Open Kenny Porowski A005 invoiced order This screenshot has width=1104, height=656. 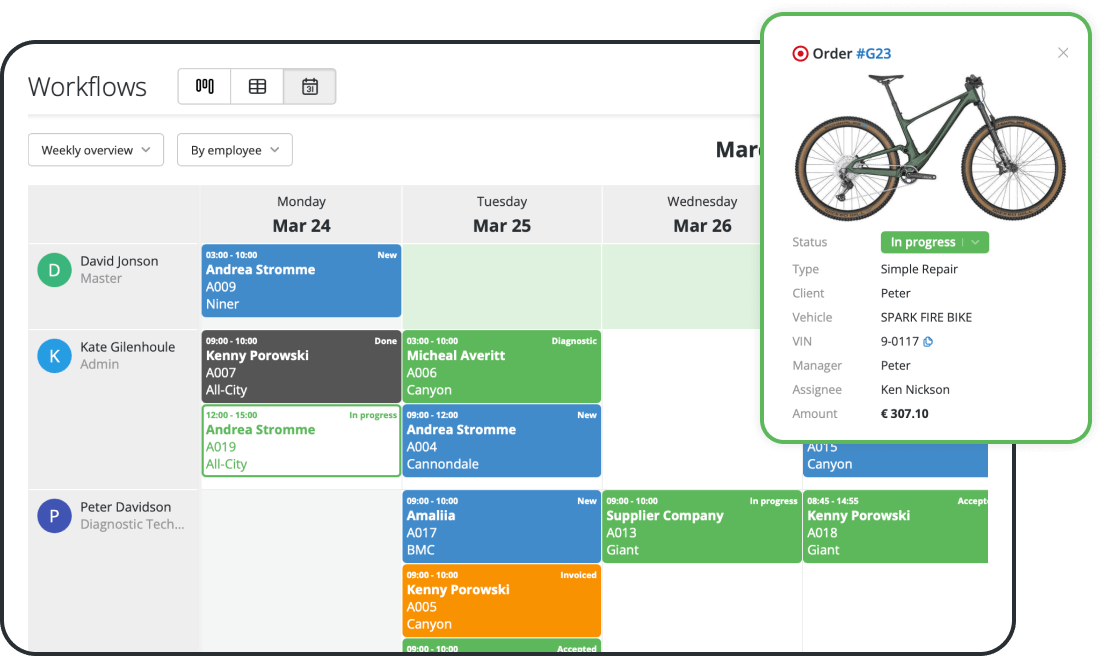pyautogui.click(x=501, y=600)
